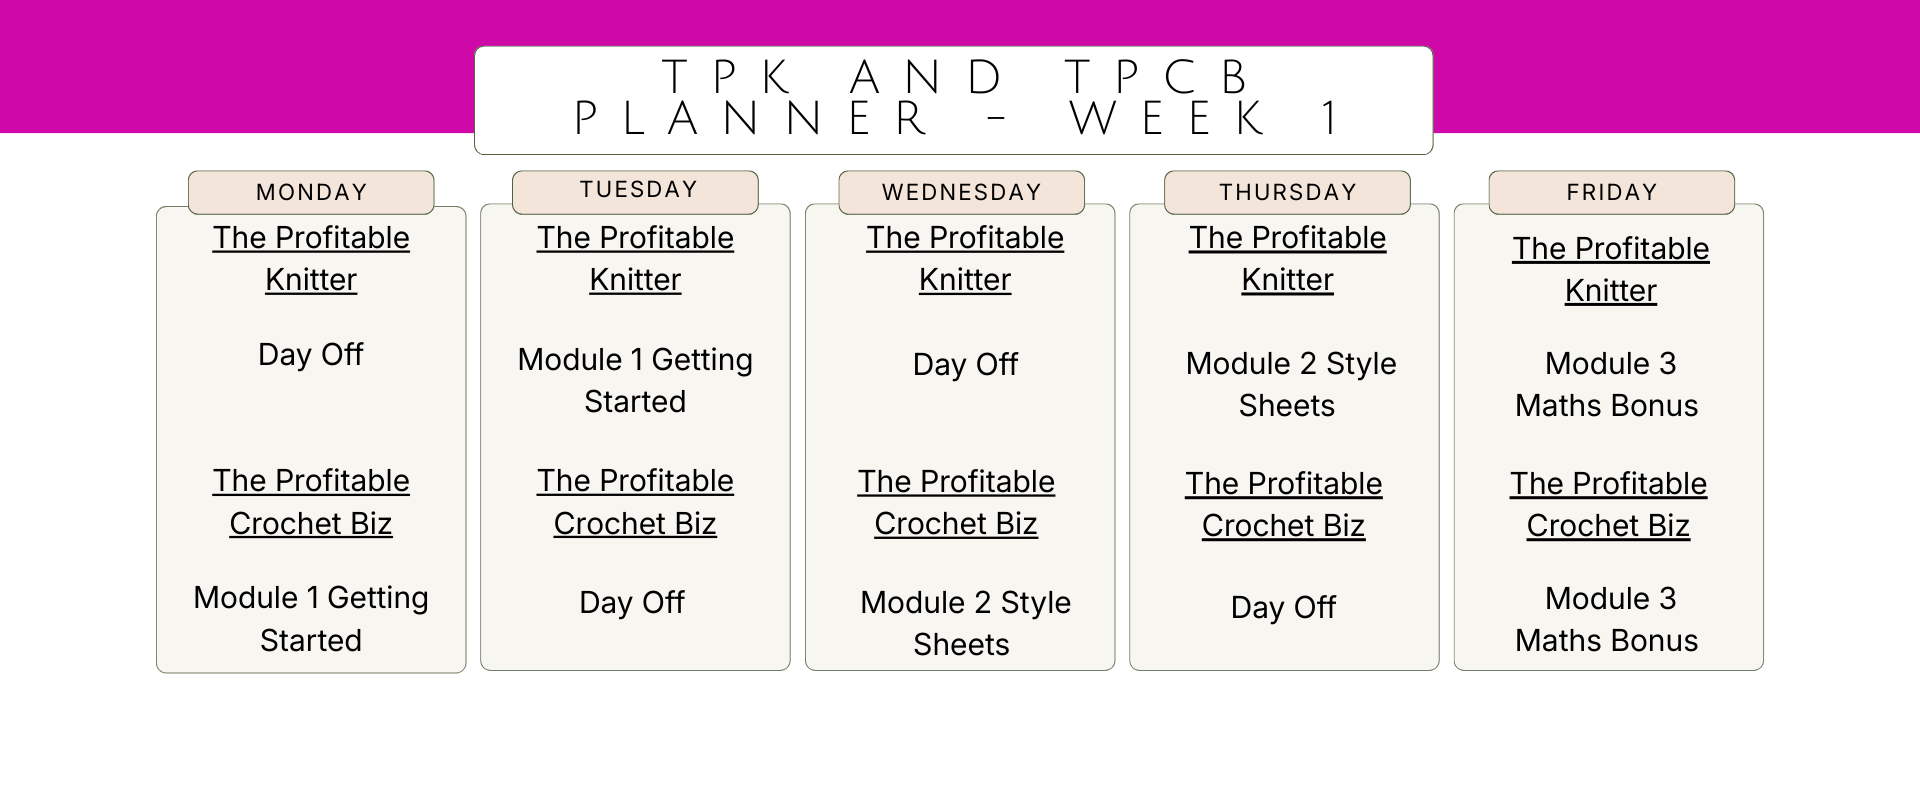Screen dimensions: 1920x800
Task: Open Monday's The Profitable Knitter link
Action: pyautogui.click(x=311, y=259)
